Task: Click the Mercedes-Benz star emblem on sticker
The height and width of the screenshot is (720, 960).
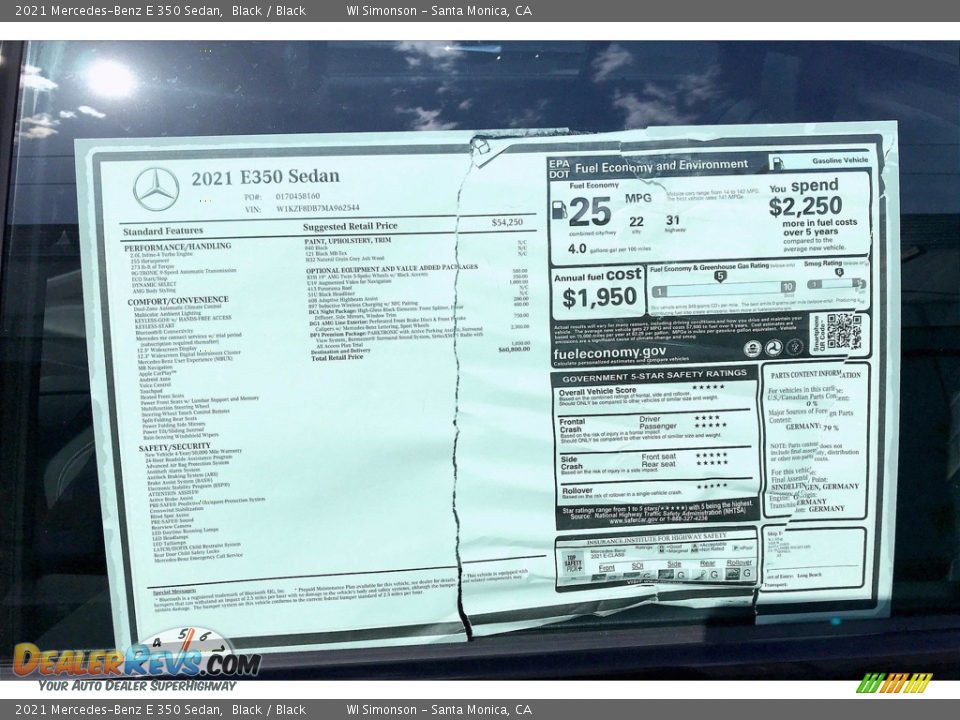Action: (156, 190)
